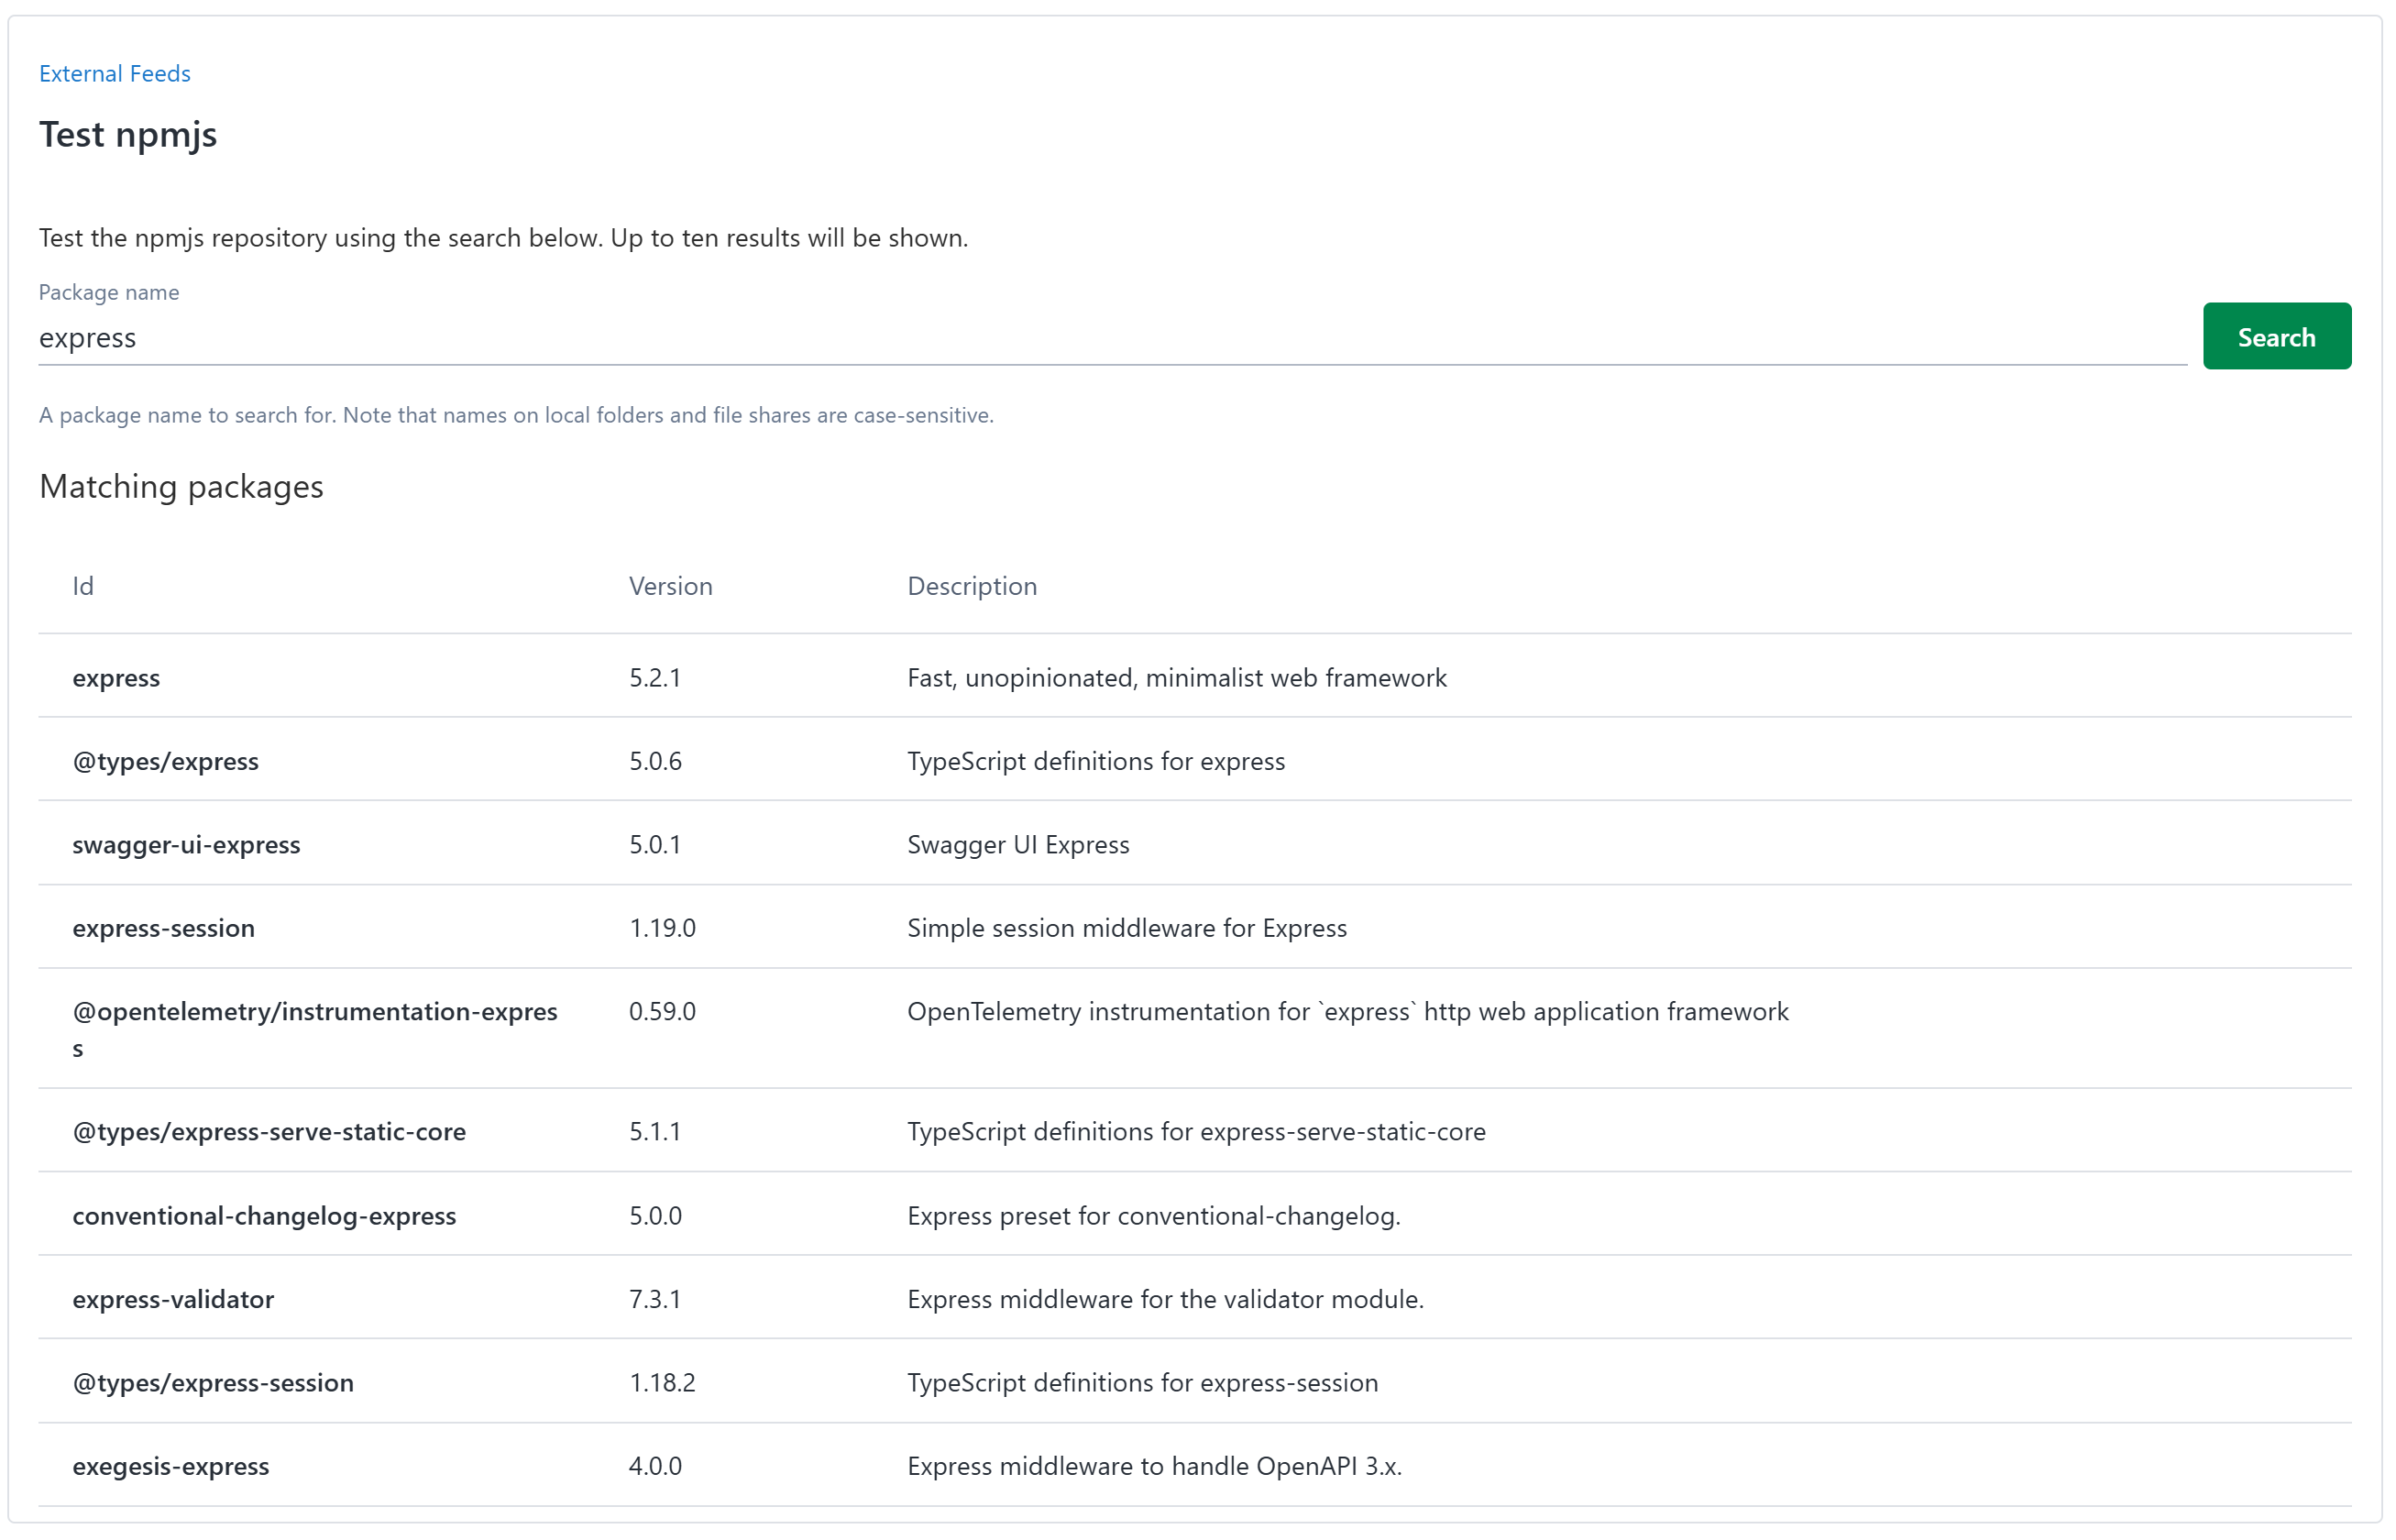Select the swagger-ui-express package

187,844
